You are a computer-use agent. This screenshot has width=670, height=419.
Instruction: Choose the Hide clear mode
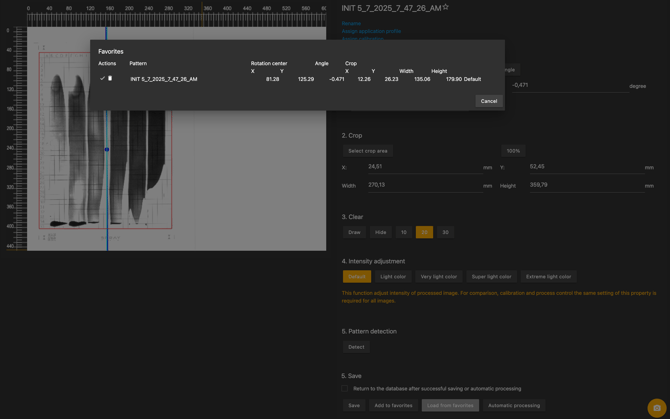(380, 232)
